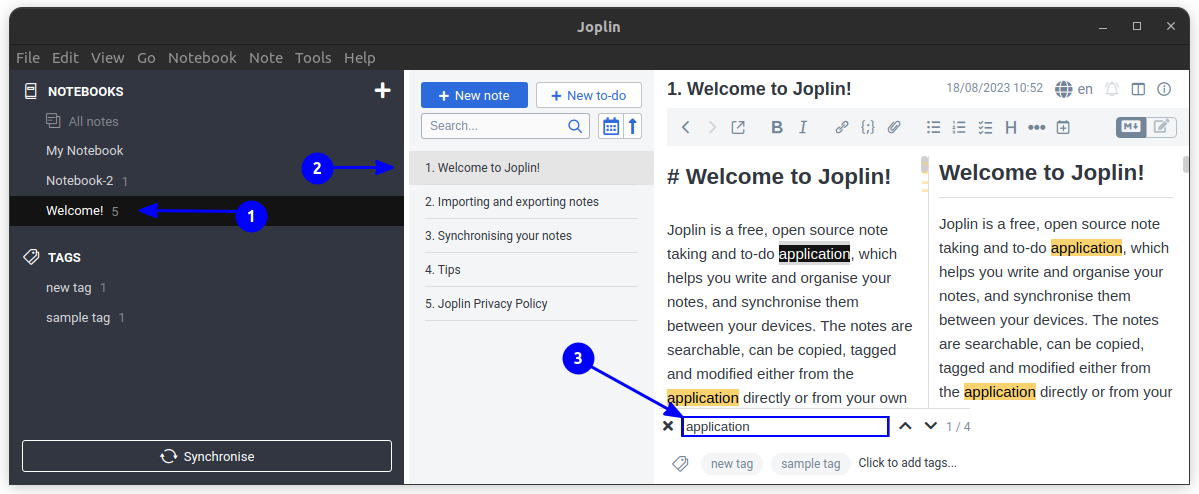Viewport: 1199px width, 494px height.
Task: Open note in external editor icon
Action: [738, 128]
